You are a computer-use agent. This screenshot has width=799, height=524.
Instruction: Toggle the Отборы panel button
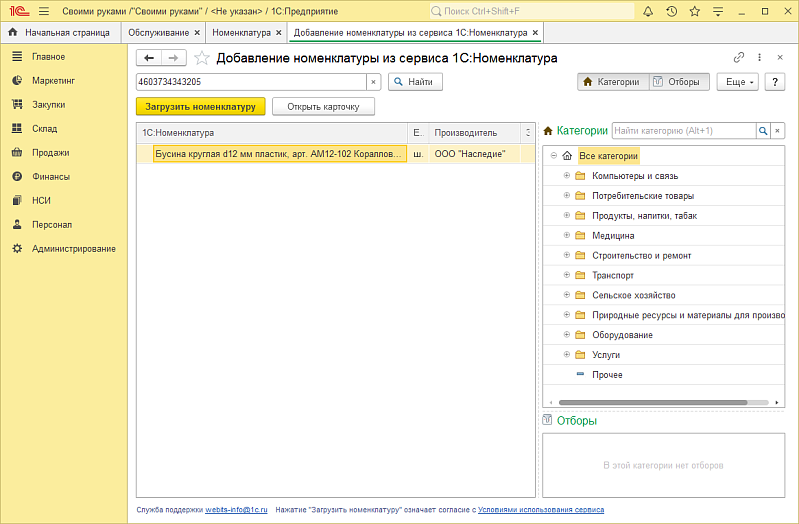(680, 82)
